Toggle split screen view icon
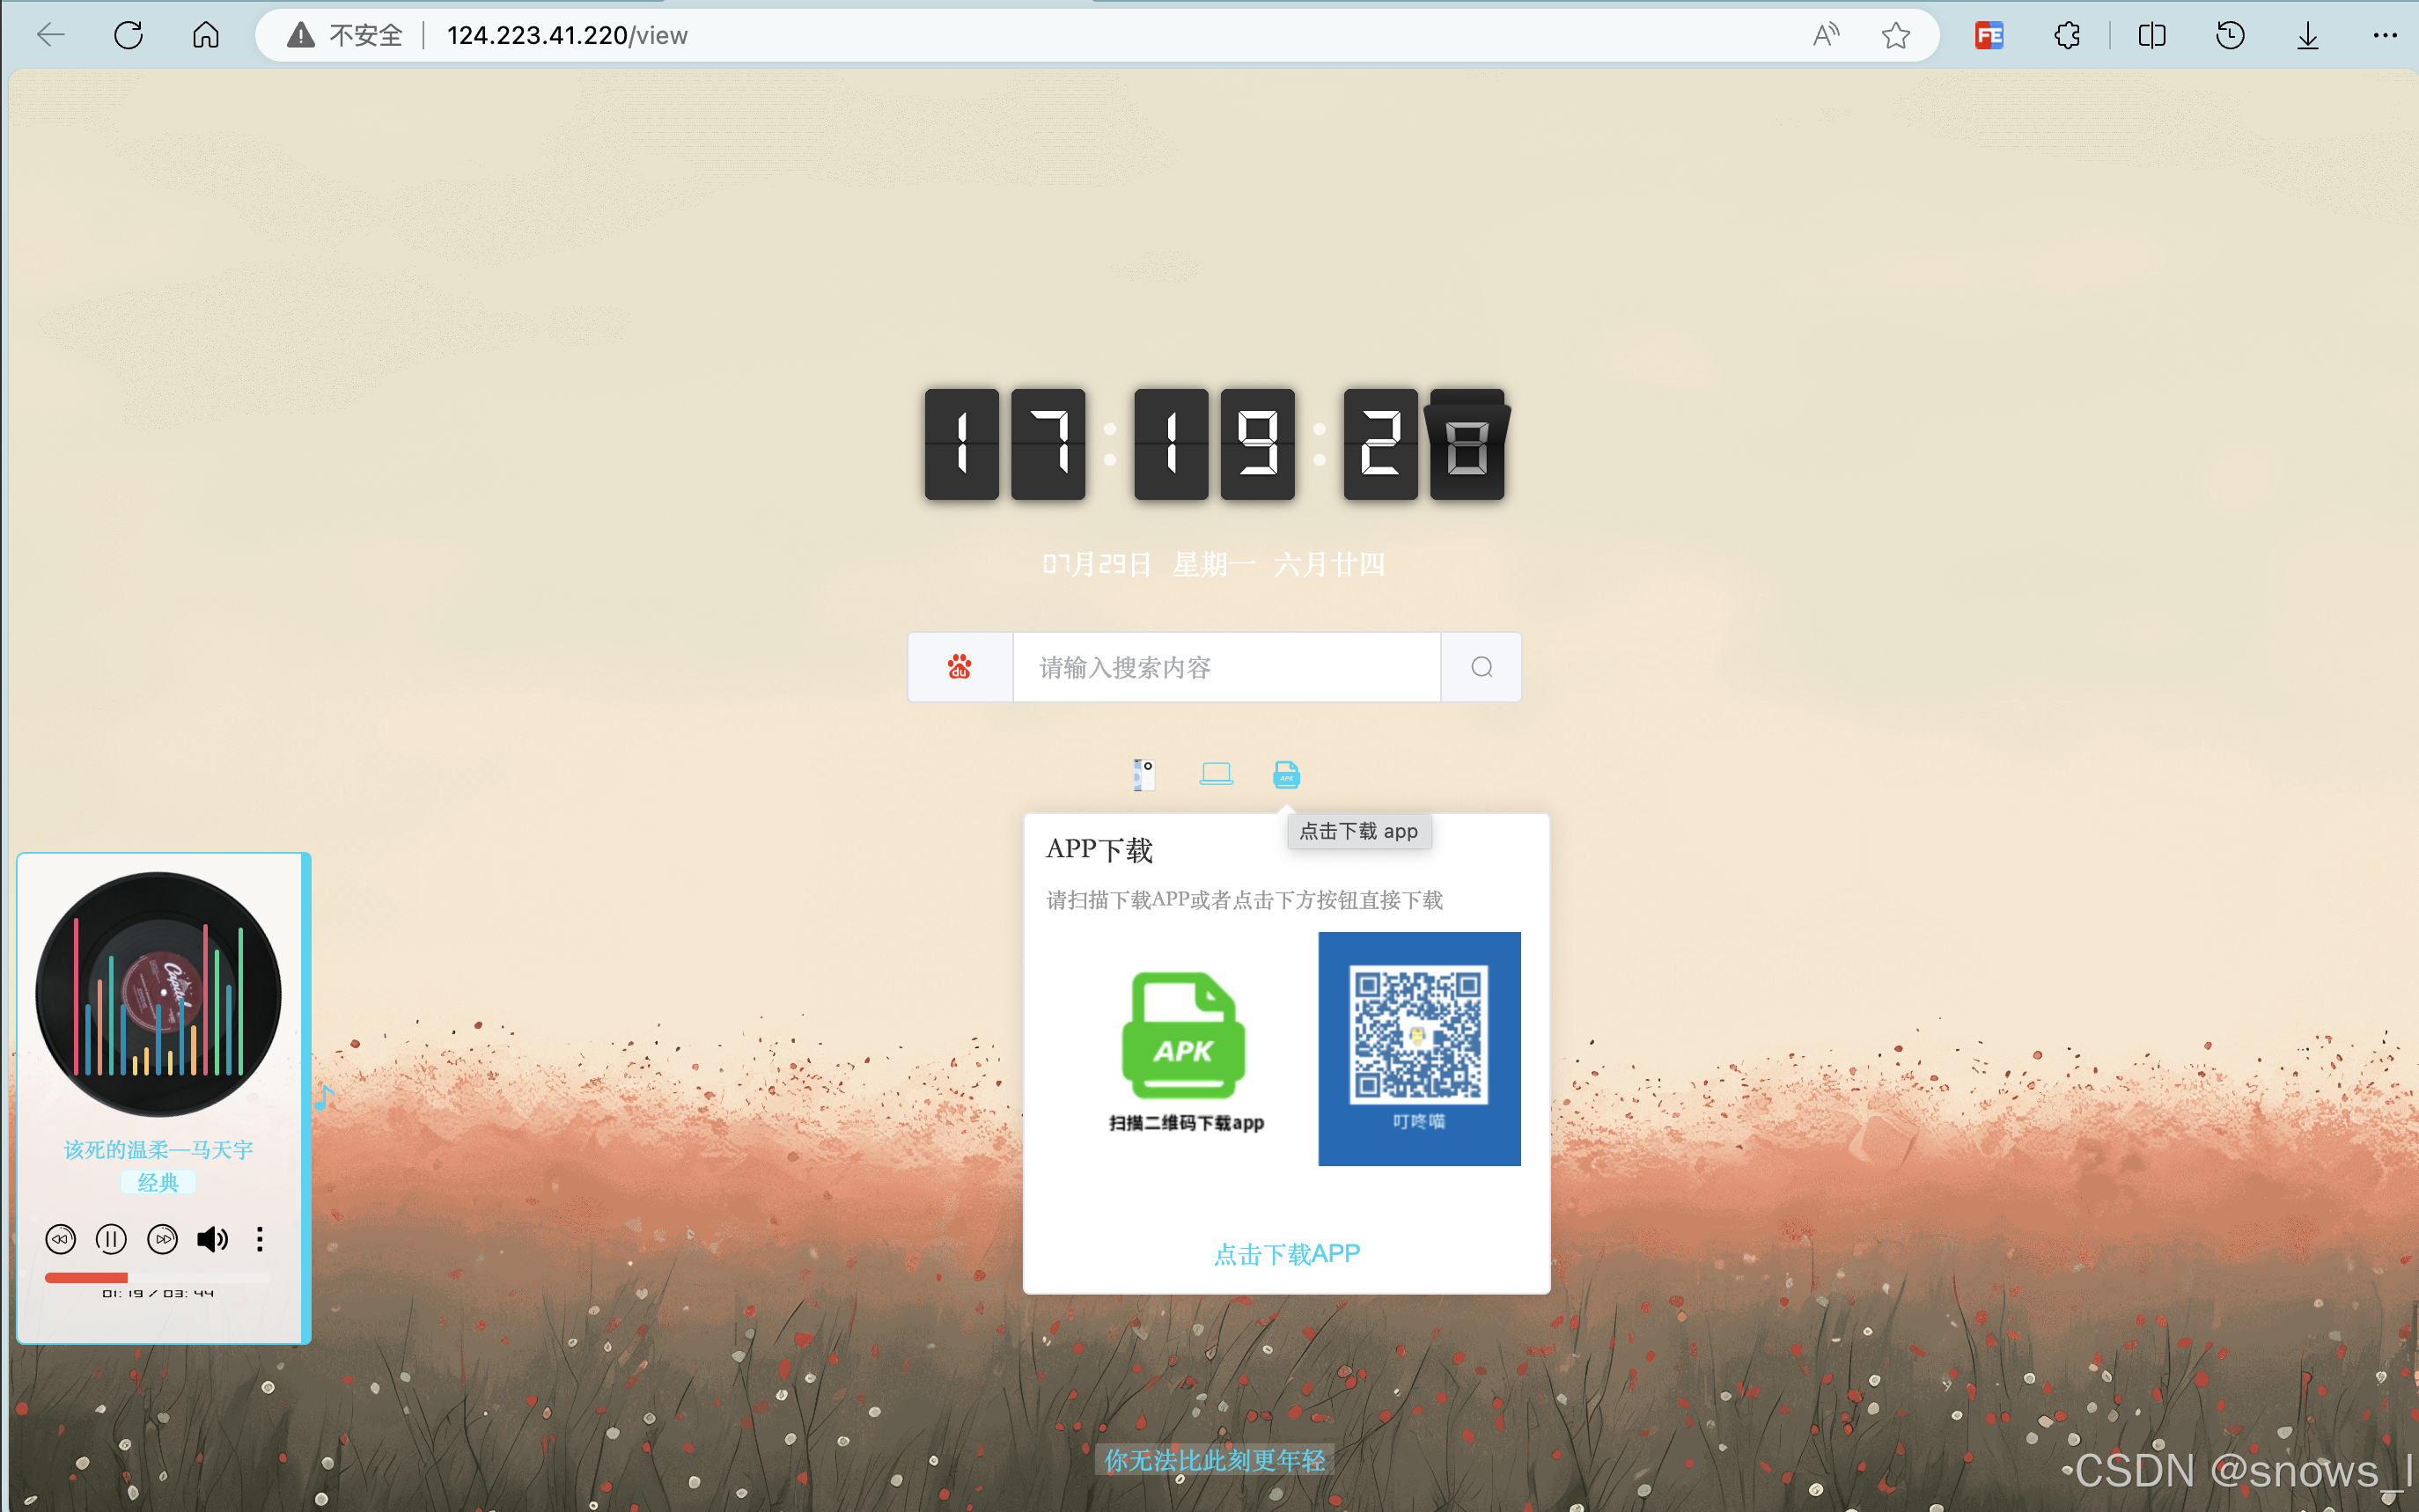The image size is (2419, 1512). tap(2152, 36)
